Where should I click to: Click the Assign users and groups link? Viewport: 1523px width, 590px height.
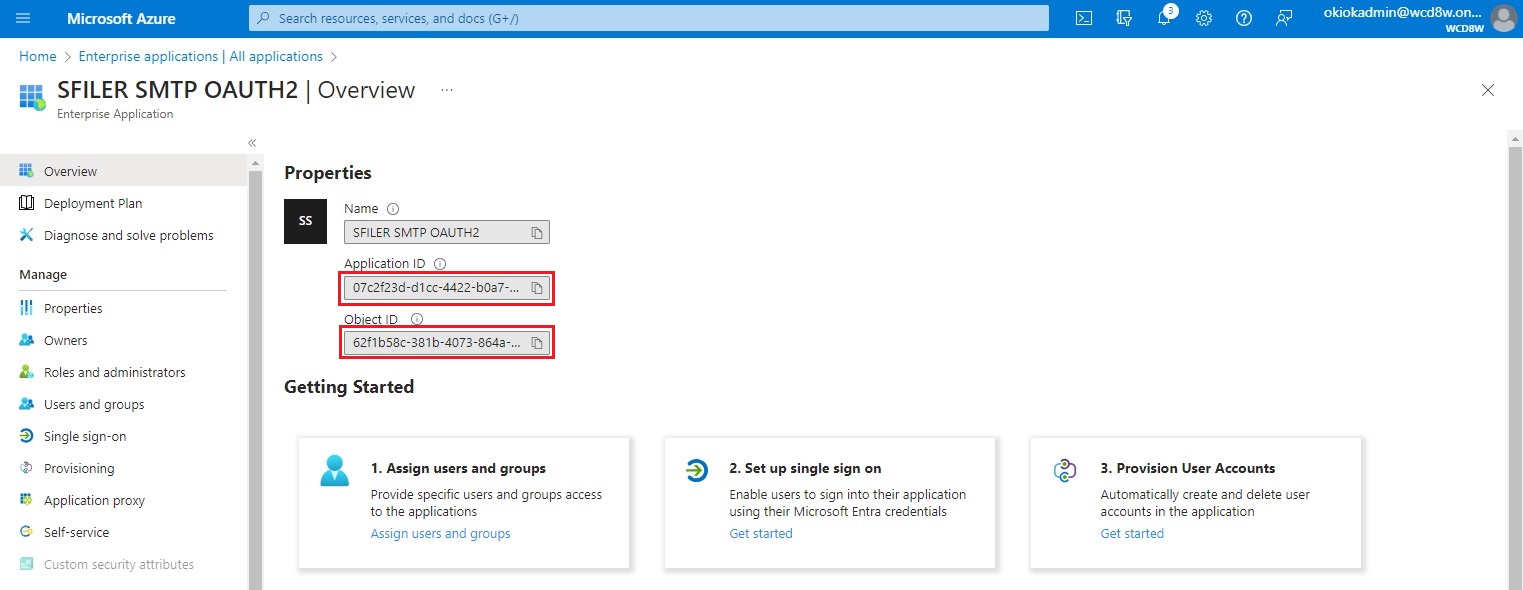point(440,533)
